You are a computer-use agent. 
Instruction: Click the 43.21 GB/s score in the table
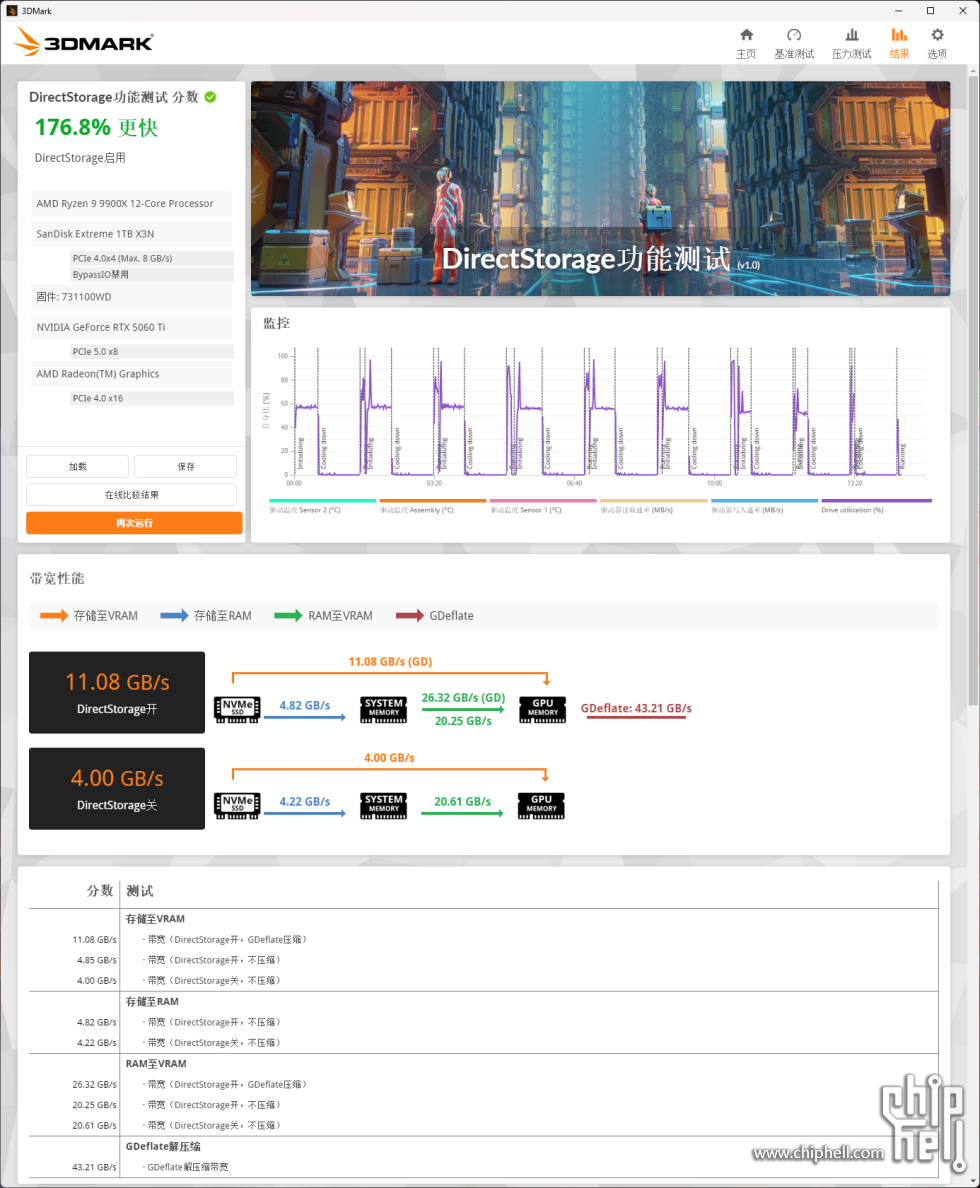(94, 1167)
